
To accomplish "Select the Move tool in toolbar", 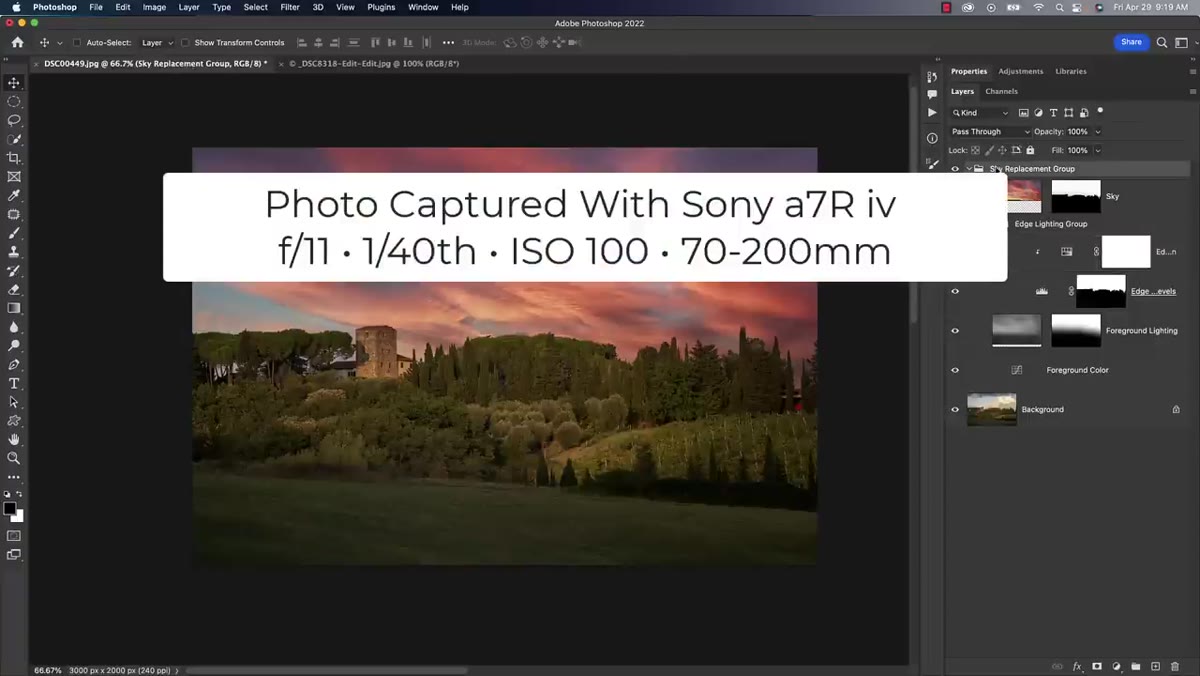I will [14, 83].
